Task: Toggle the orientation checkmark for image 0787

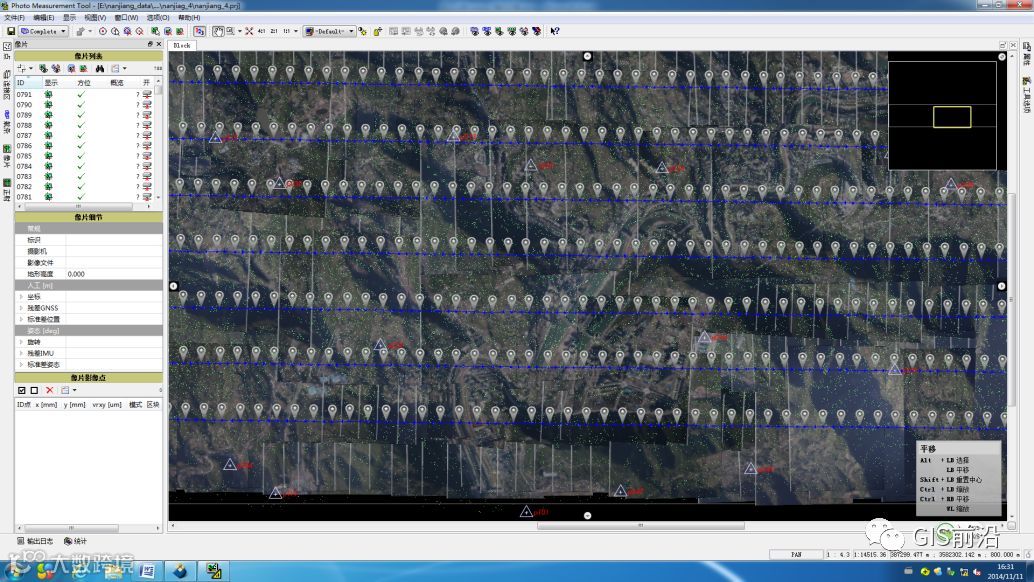Action: pyautogui.click(x=81, y=135)
